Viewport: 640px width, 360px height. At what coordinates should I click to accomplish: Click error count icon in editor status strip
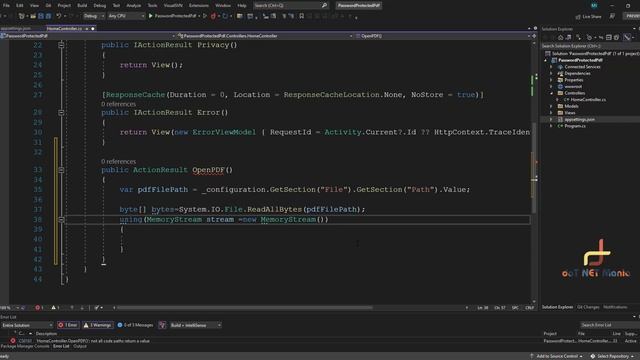pos(38,307)
